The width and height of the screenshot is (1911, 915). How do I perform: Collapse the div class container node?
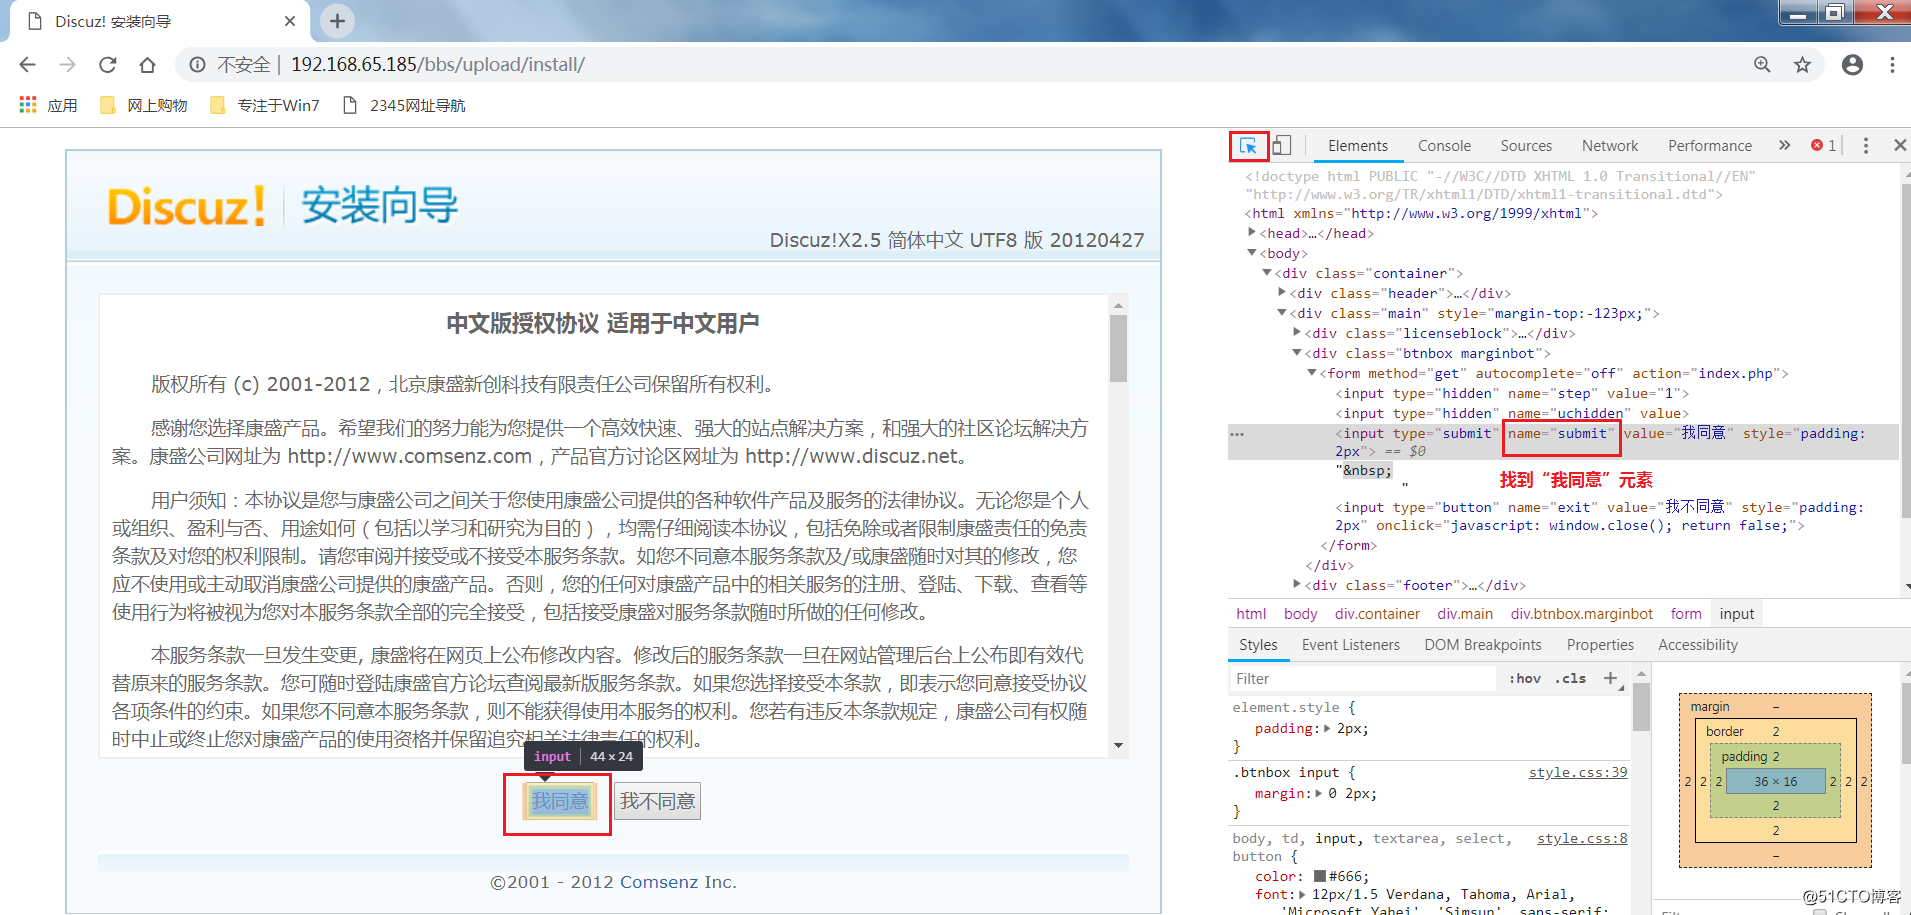tap(1266, 273)
